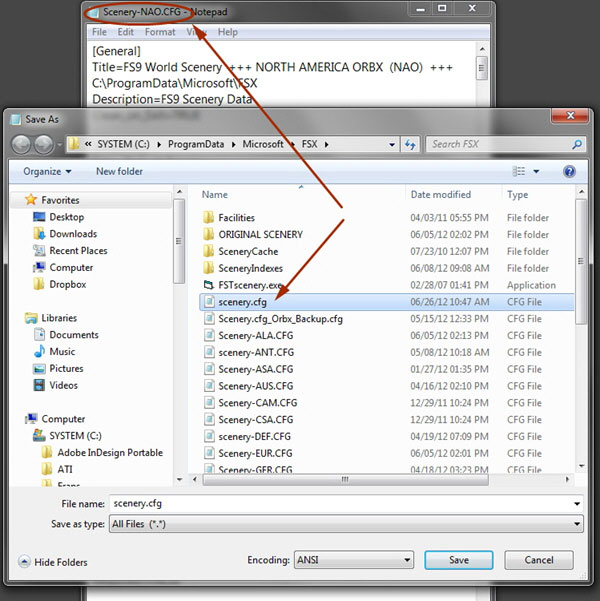Open the Save as type dropdown

coord(345,524)
